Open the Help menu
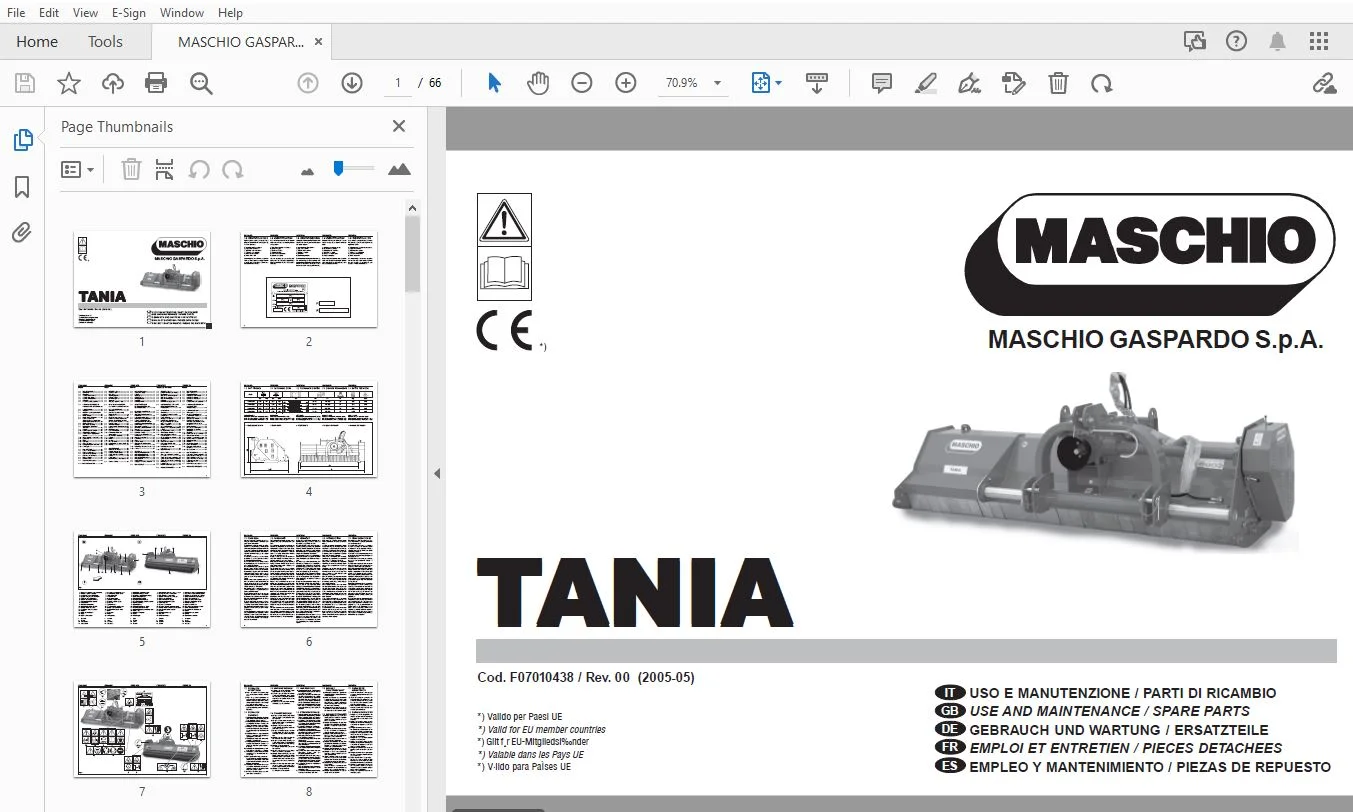 click(x=230, y=13)
